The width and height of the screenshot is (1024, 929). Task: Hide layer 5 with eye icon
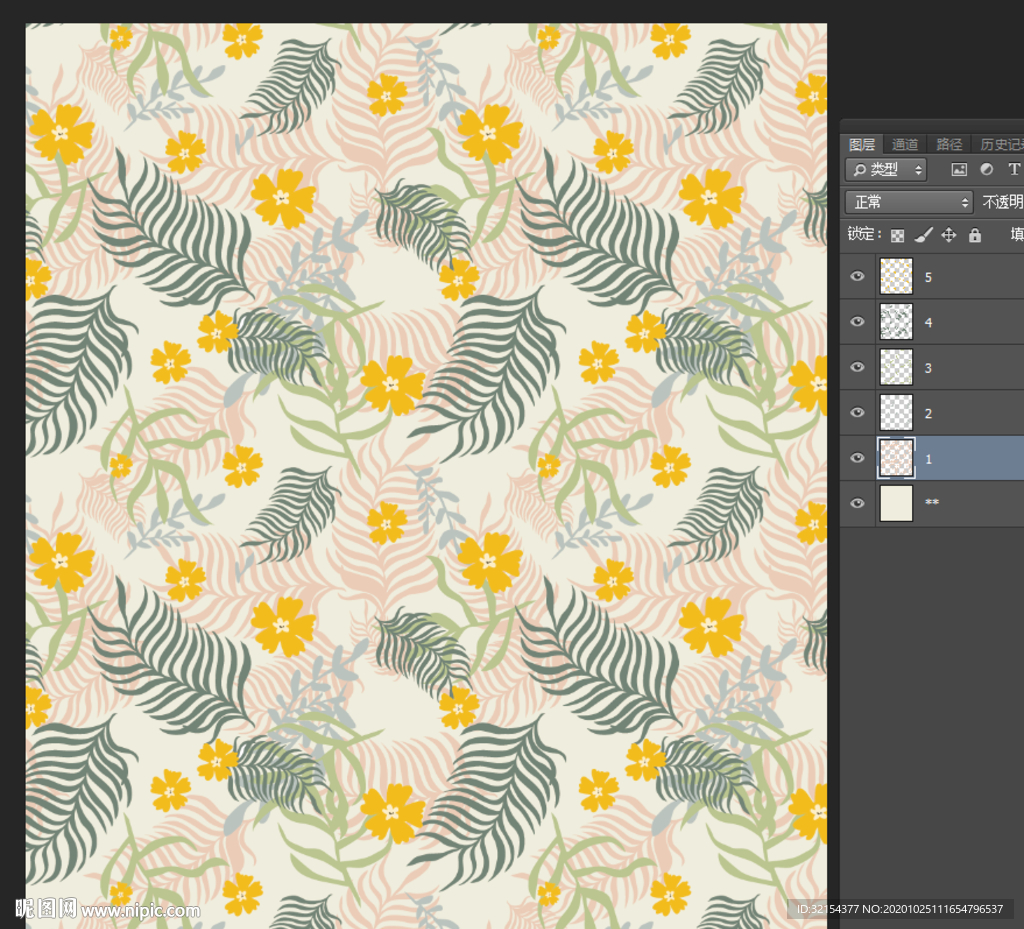(x=857, y=276)
